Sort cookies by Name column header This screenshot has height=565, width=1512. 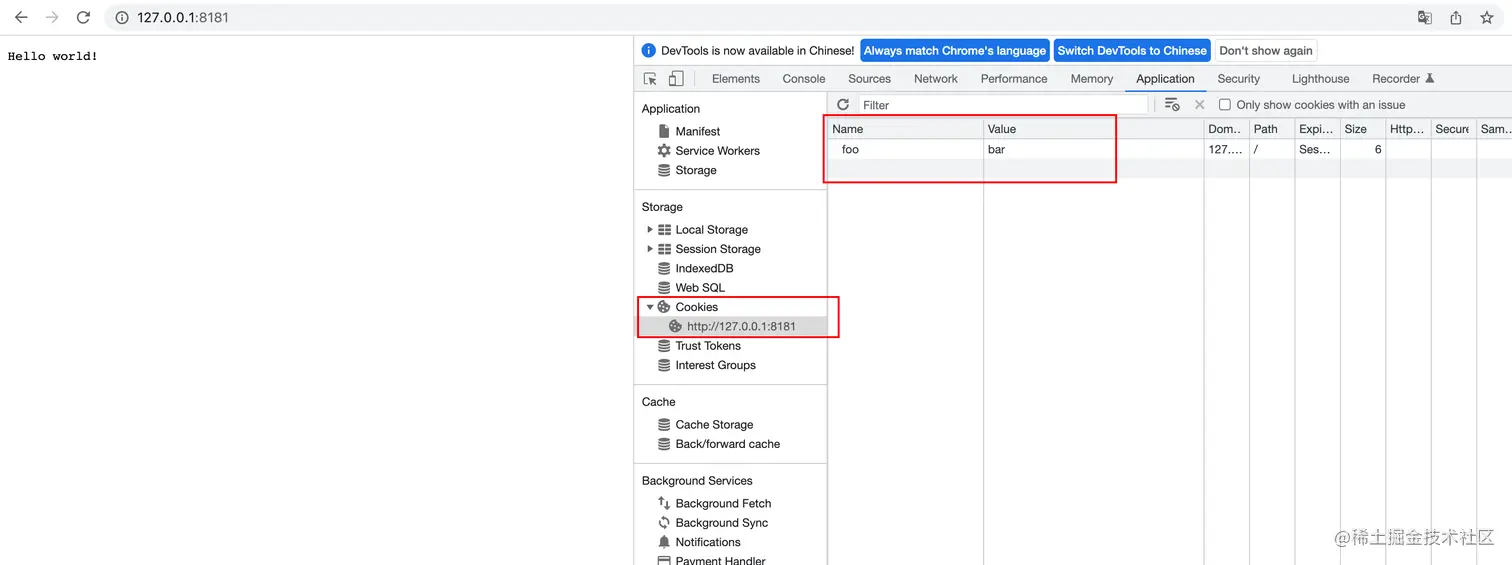(906, 129)
